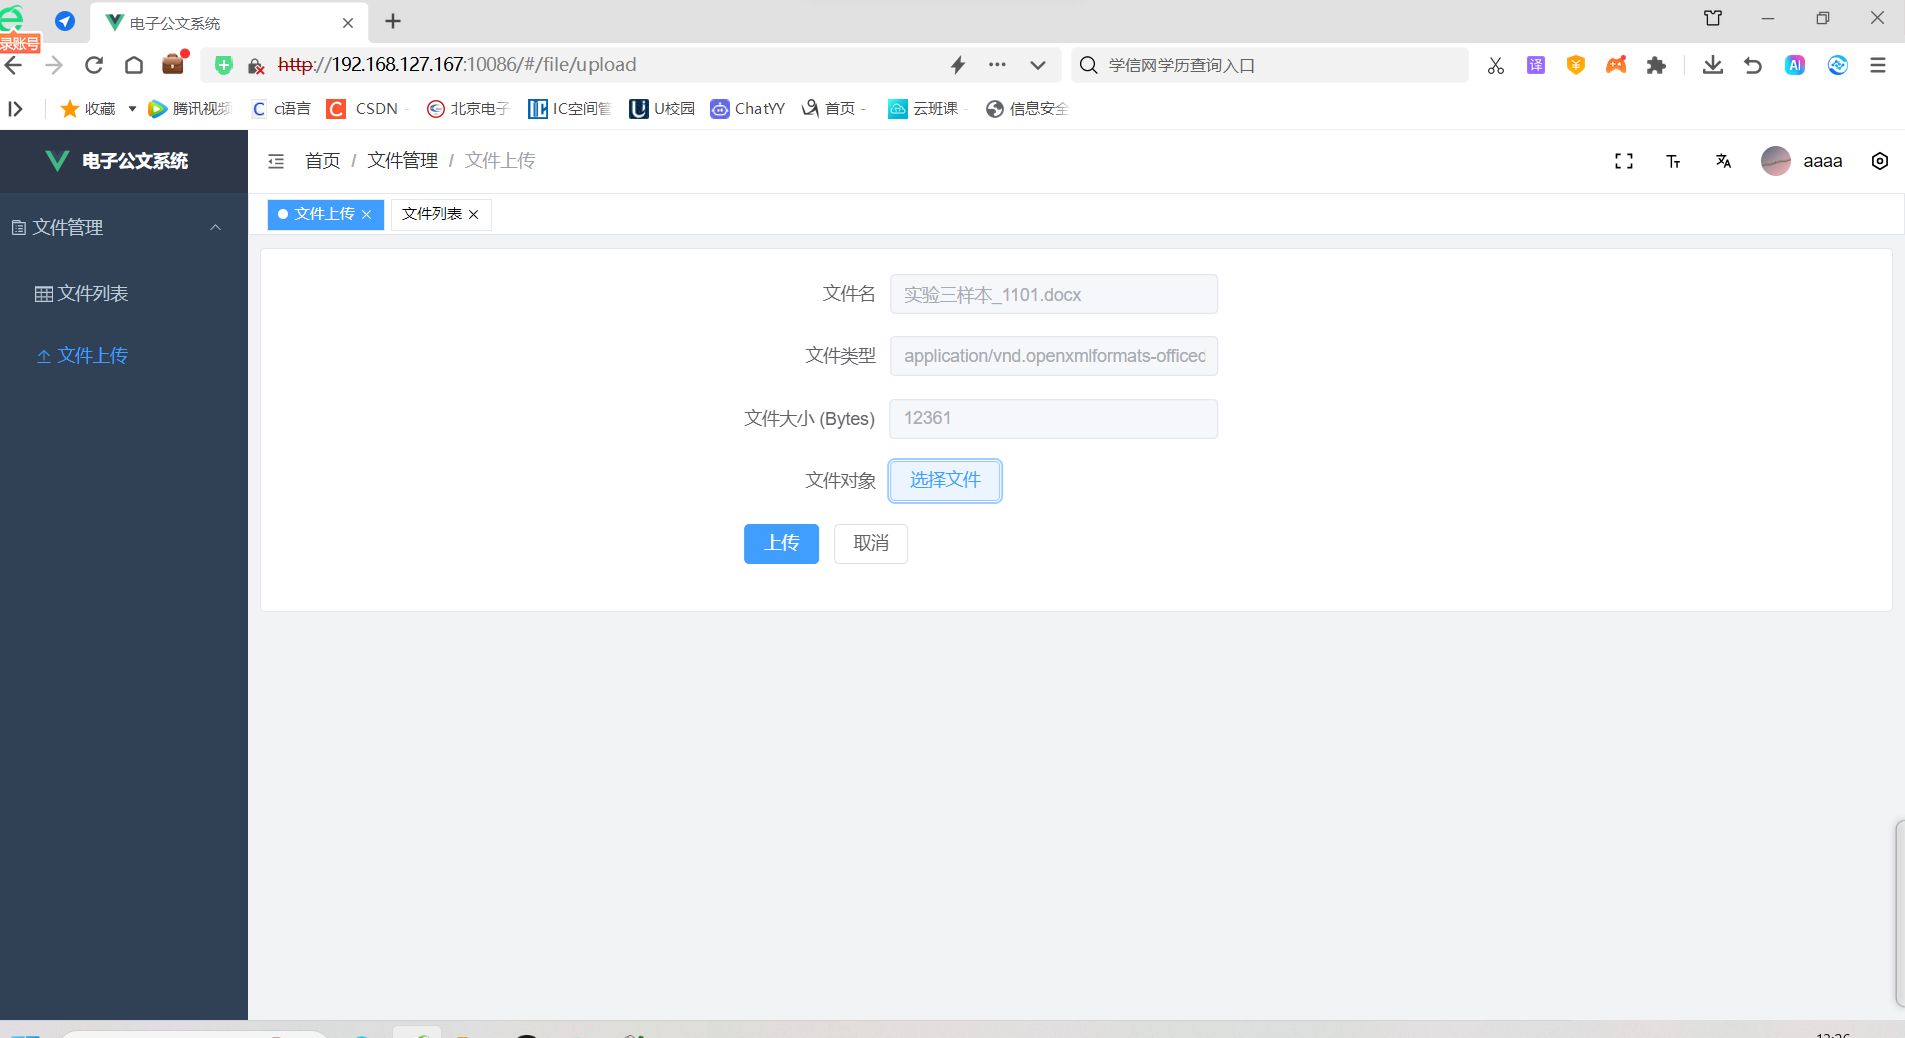Click the browser back arrow
This screenshot has height=1038, width=1905.
click(x=14, y=65)
